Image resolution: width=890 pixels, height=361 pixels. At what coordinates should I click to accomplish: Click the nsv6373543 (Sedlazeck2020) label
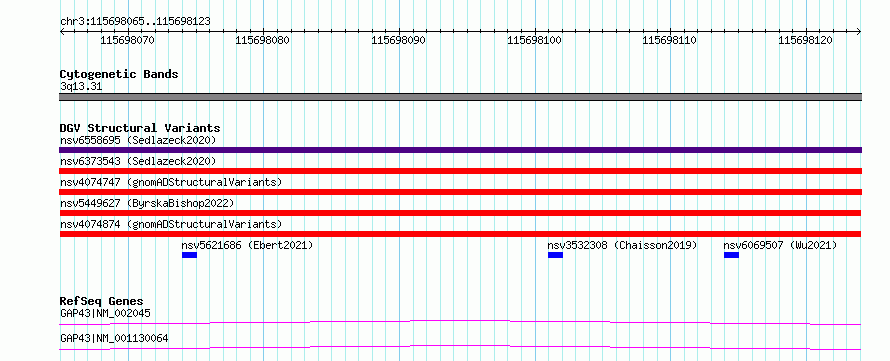click(138, 161)
